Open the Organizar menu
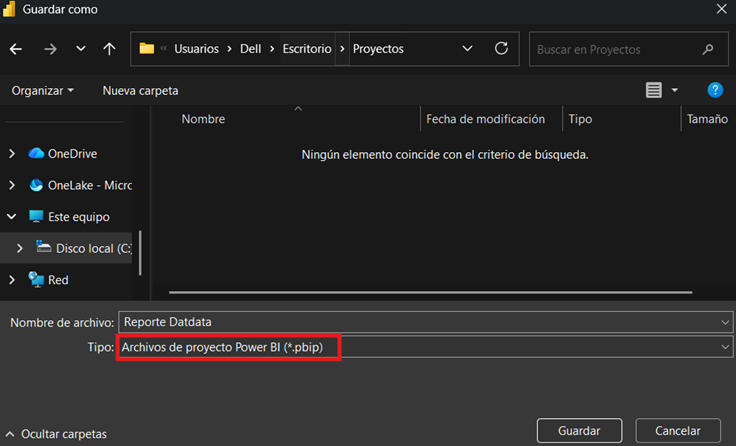This screenshot has width=736, height=446. point(42,91)
